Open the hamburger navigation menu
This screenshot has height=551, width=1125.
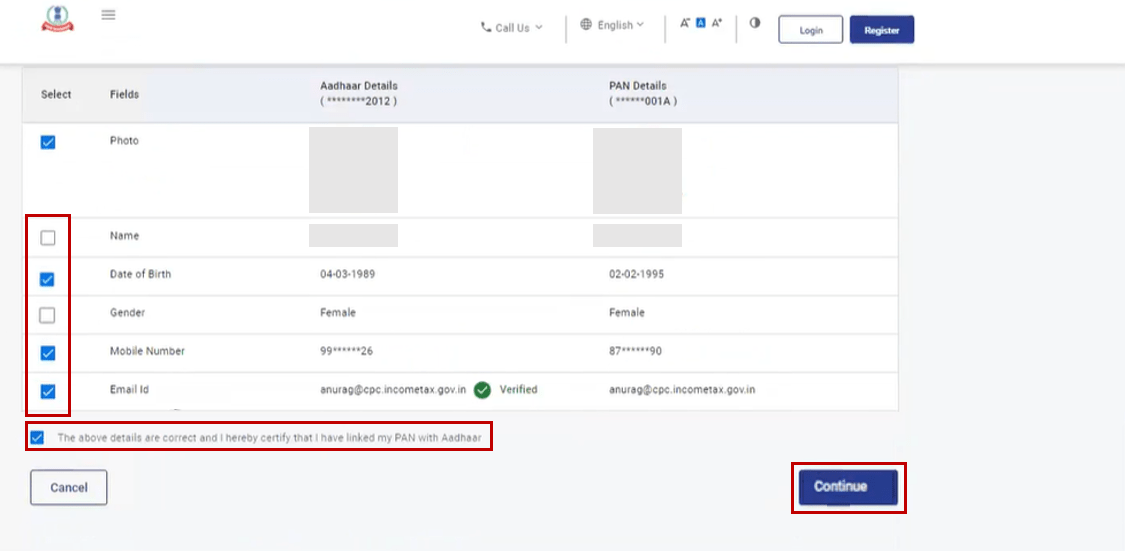point(109,15)
